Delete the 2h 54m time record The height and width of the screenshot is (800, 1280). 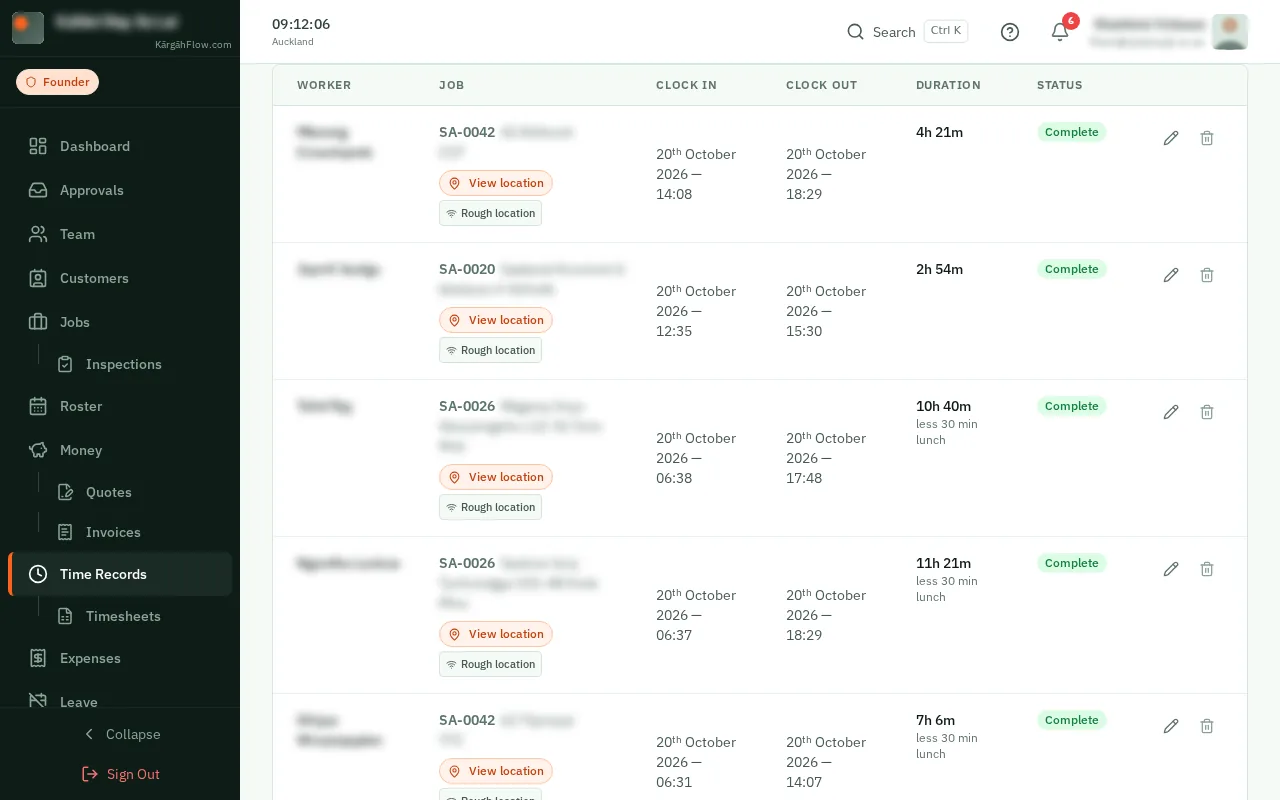coord(1207,275)
